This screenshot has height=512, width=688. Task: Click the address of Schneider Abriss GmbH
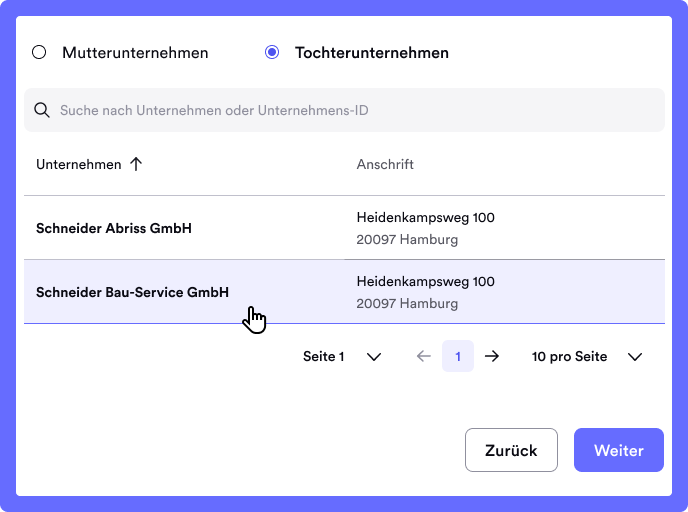(x=425, y=228)
